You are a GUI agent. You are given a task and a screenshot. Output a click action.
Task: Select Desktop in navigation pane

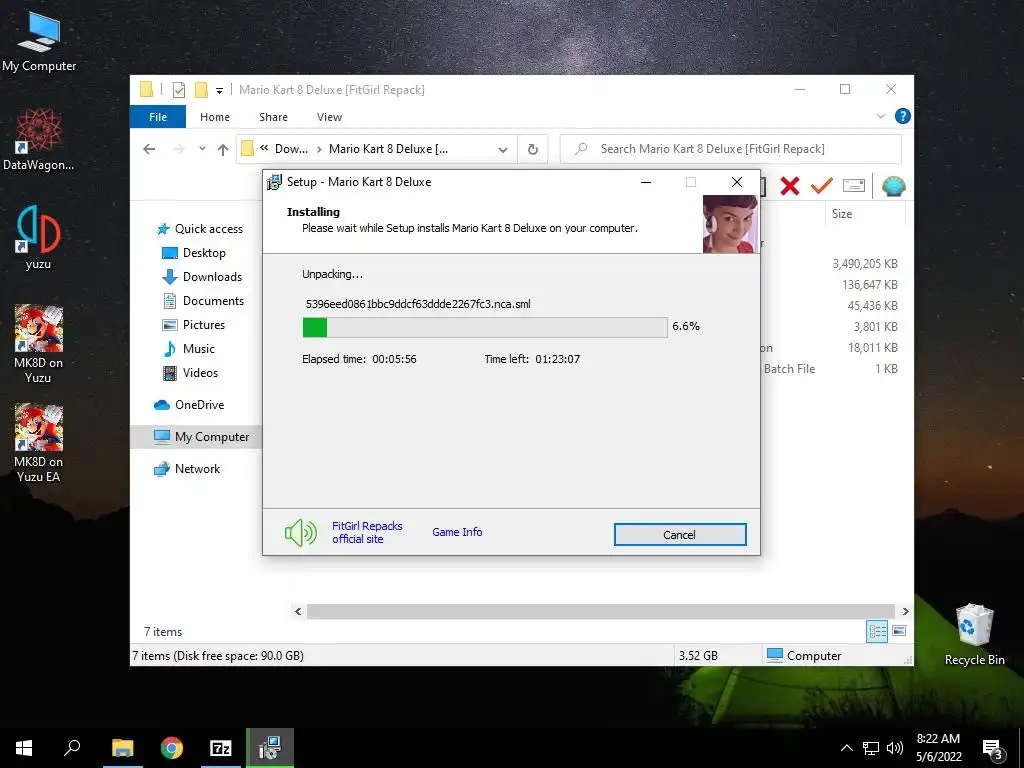coord(194,253)
